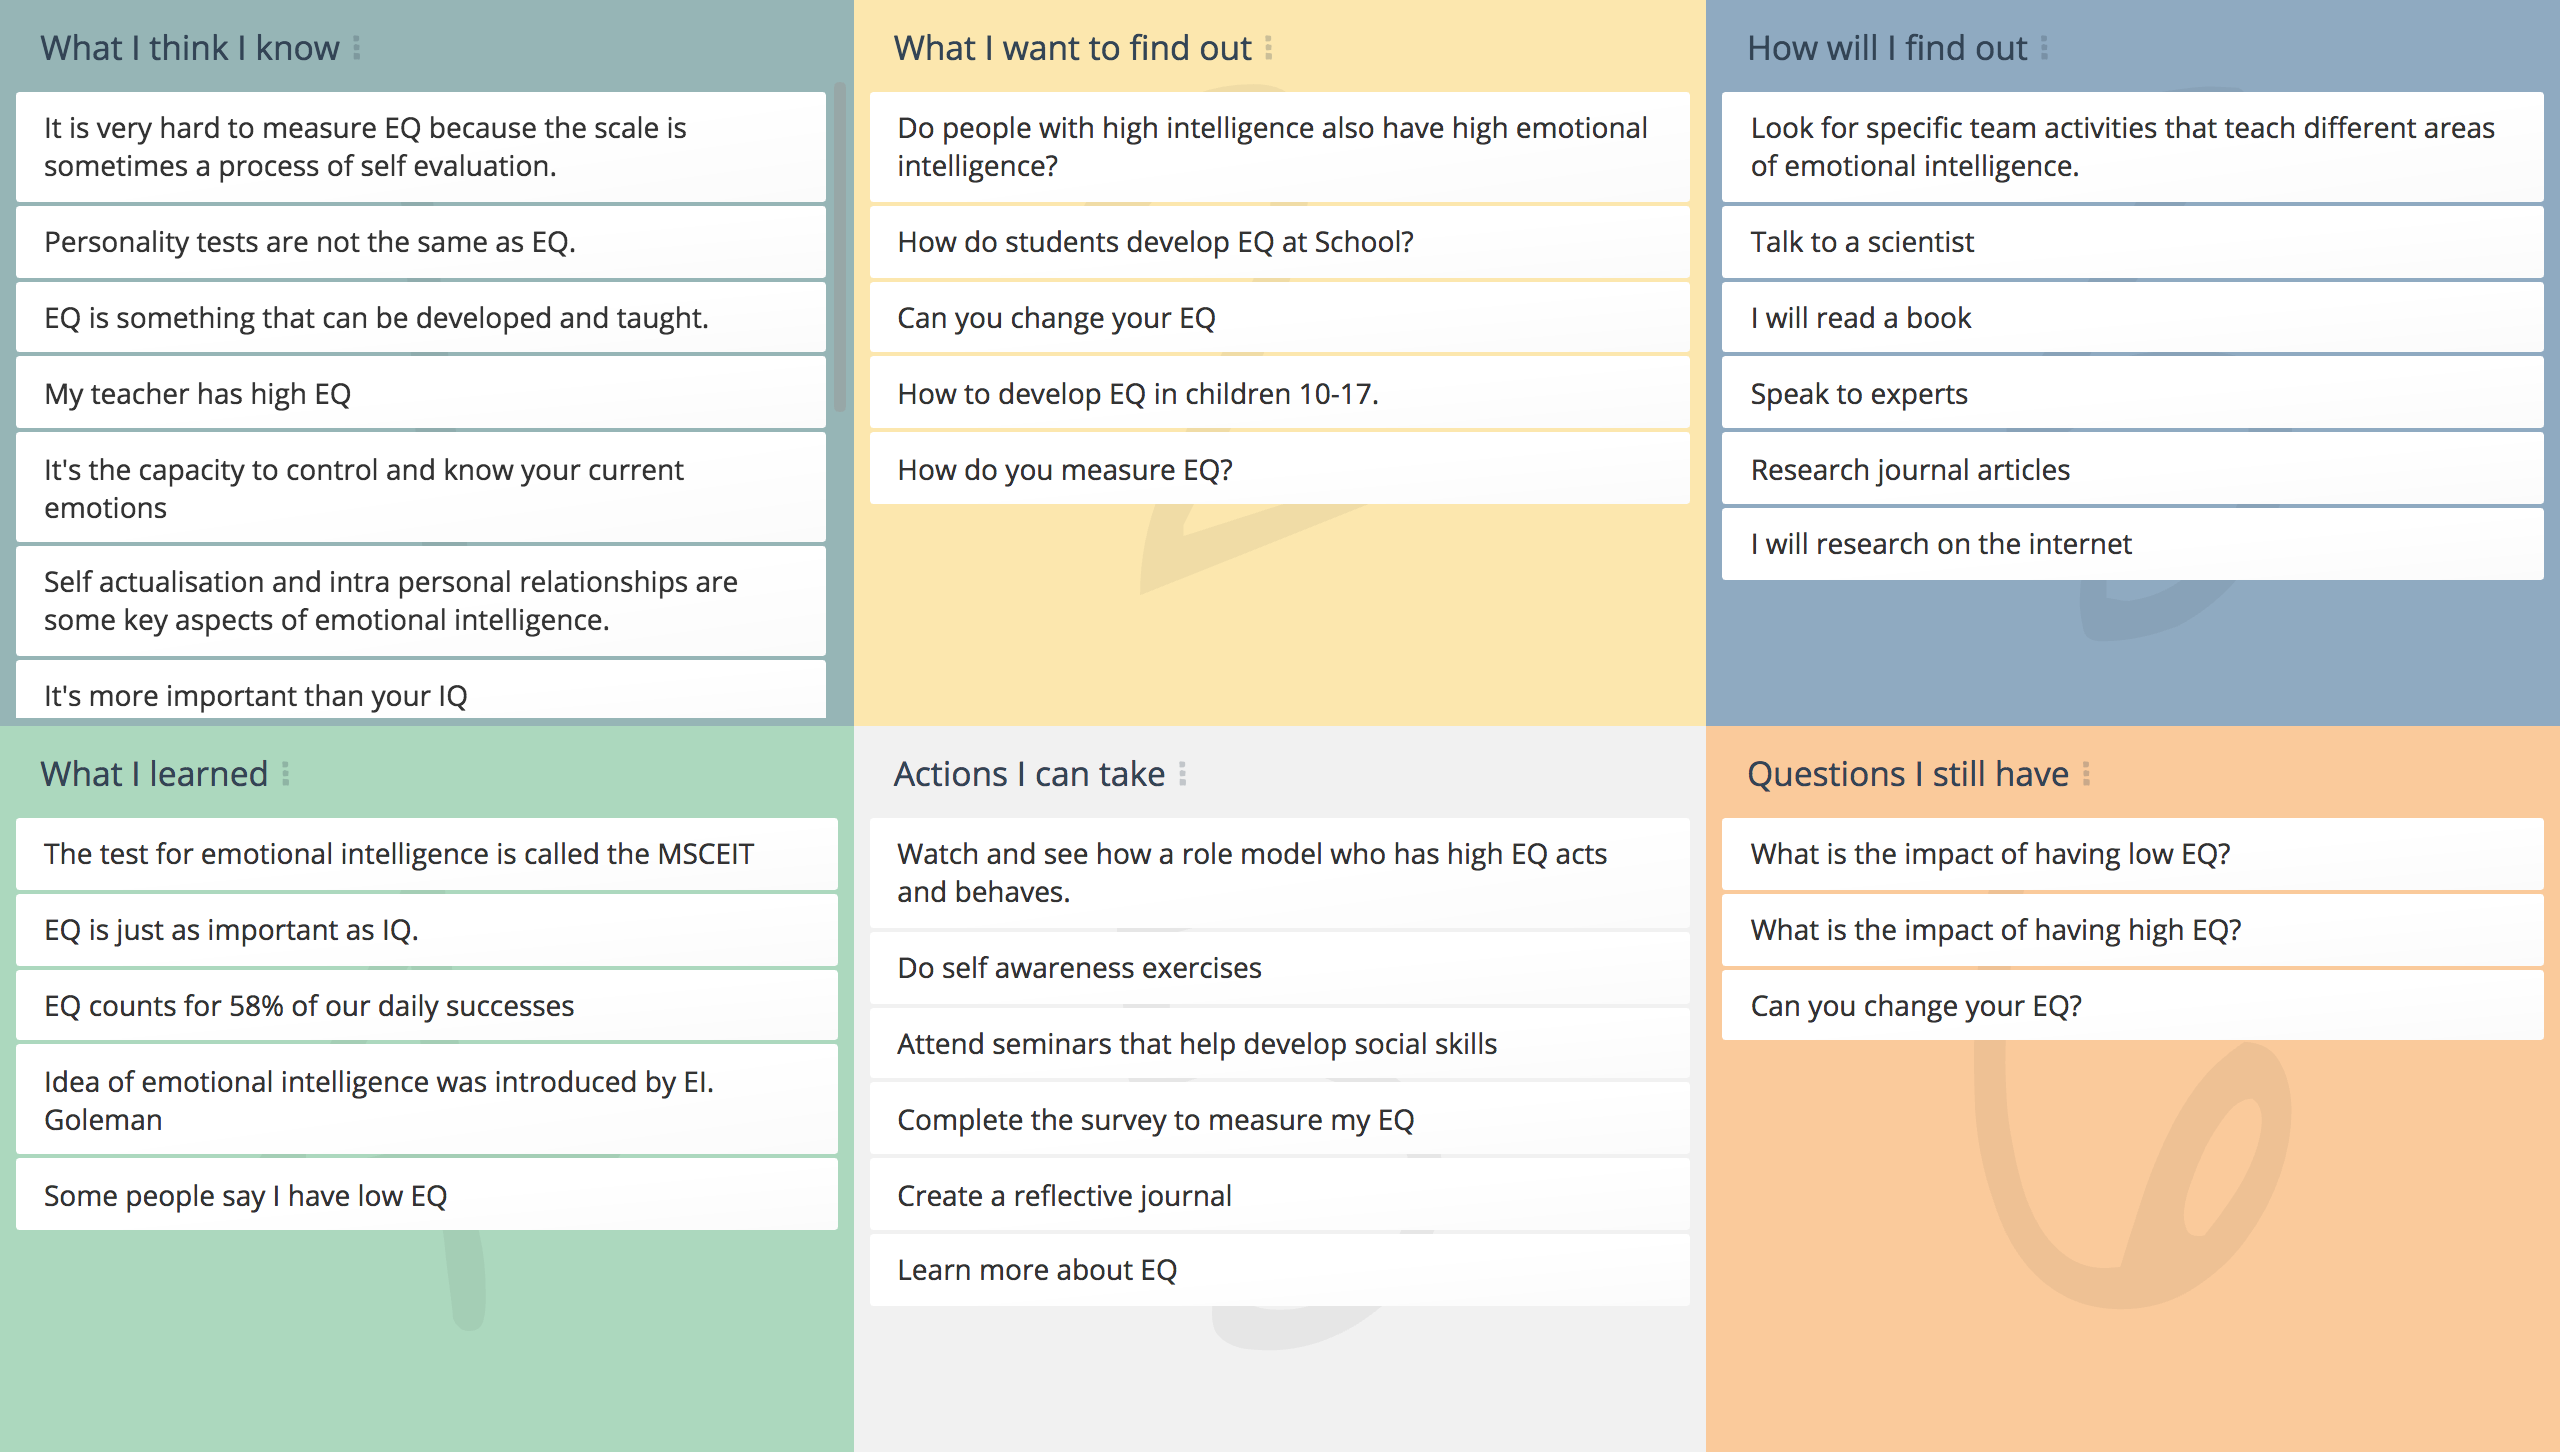Select 'Personality tests are not the same as EQ' card
This screenshot has height=1452, width=2560.
[x=421, y=242]
